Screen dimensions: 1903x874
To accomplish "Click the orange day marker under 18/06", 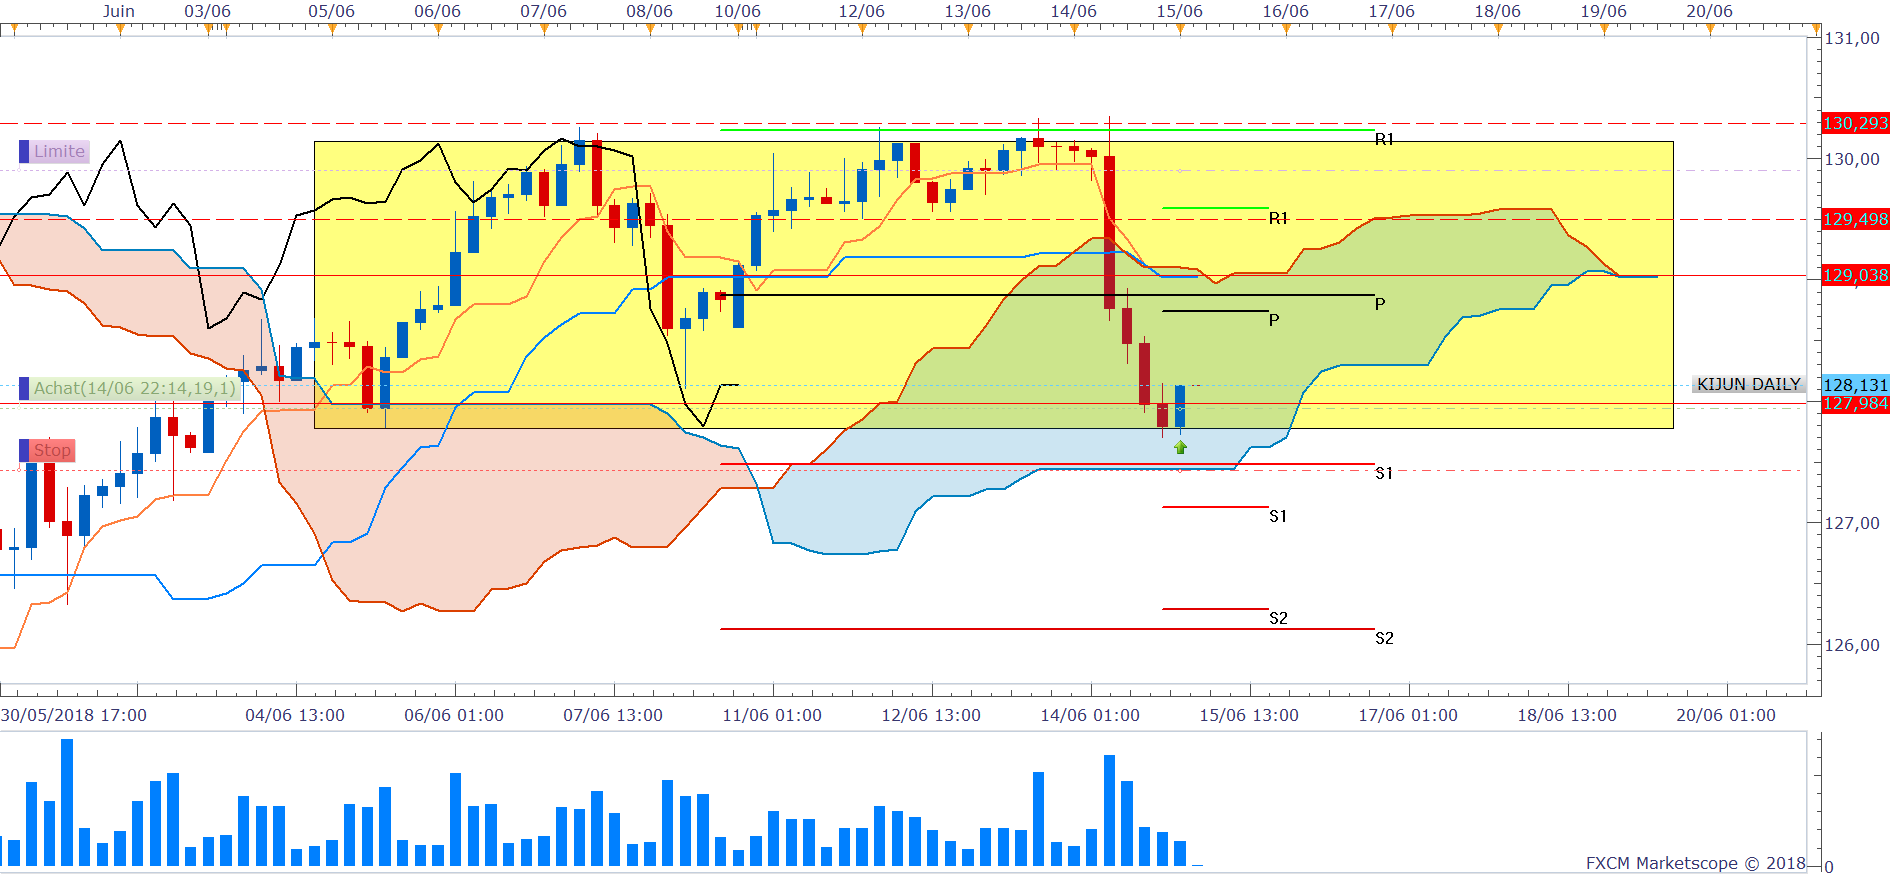I will [x=1498, y=29].
